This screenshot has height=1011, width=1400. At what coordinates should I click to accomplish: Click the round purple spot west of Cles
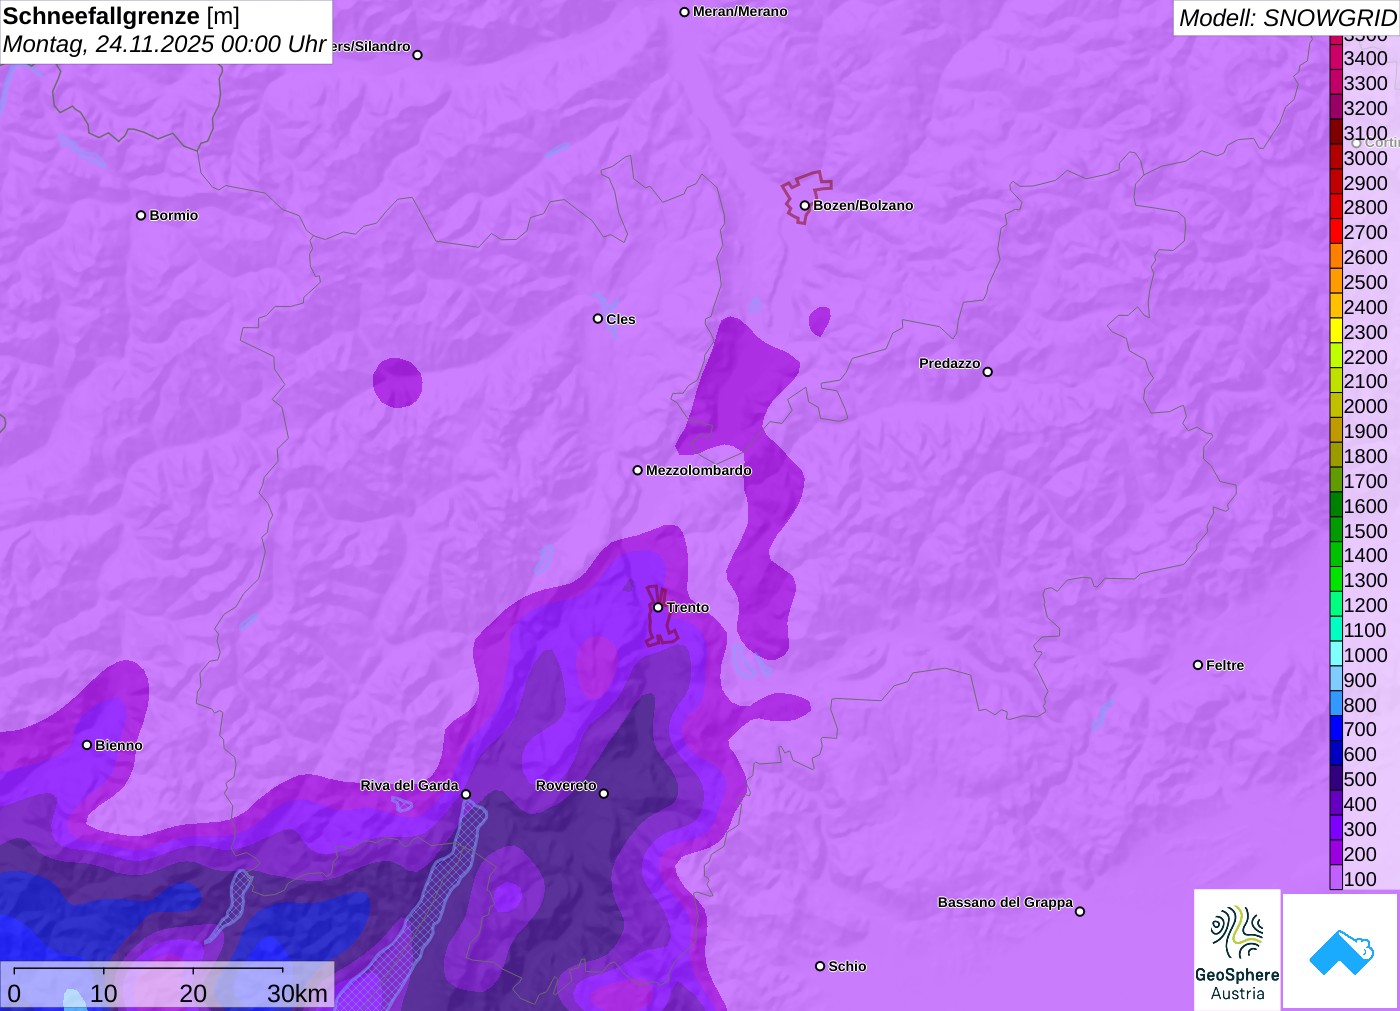[398, 383]
